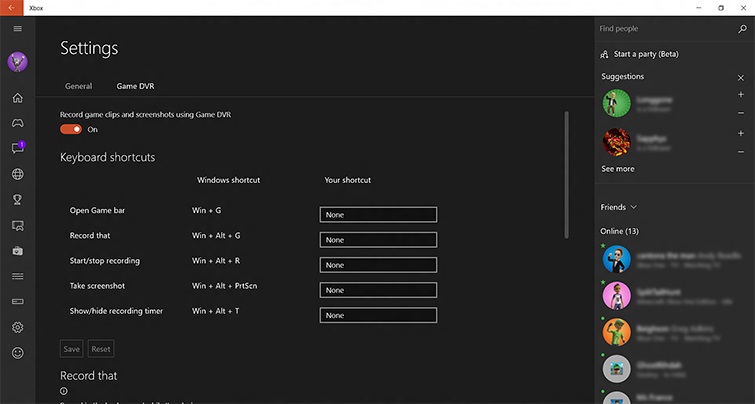Screen dimensions: 755x404
Task: Toggle Game DVR recording switch off
Action: [71, 129]
